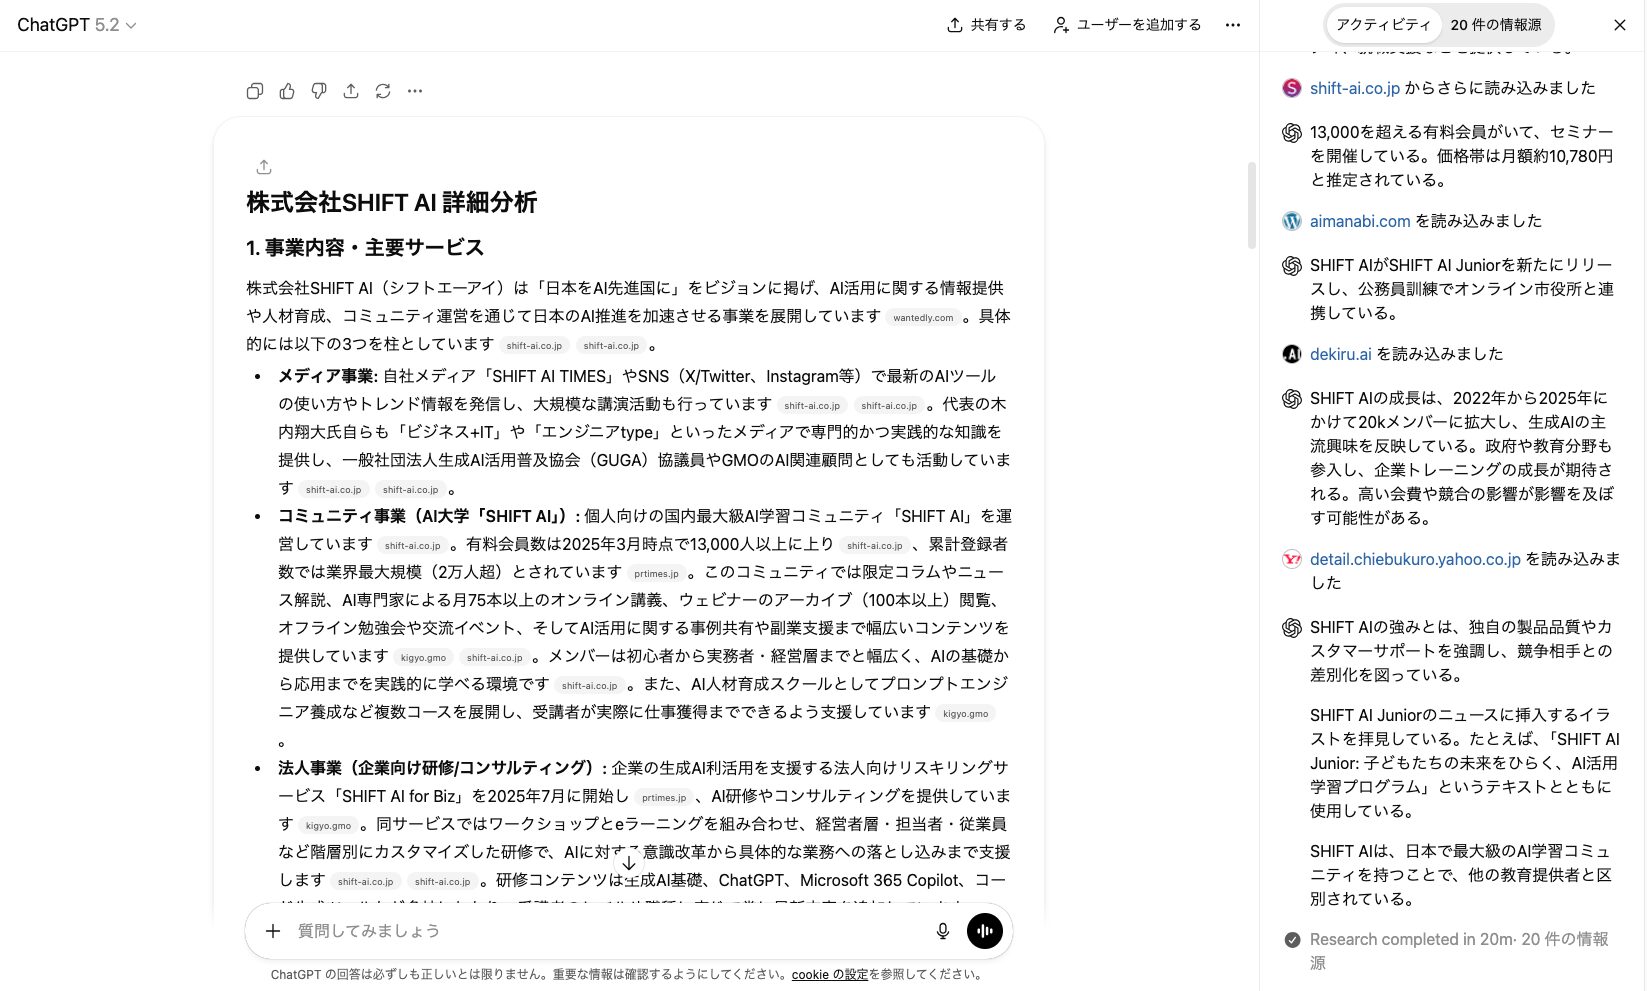Click the export icon above the report title
Image resolution: width=1647 pixels, height=991 pixels.
(x=263, y=166)
